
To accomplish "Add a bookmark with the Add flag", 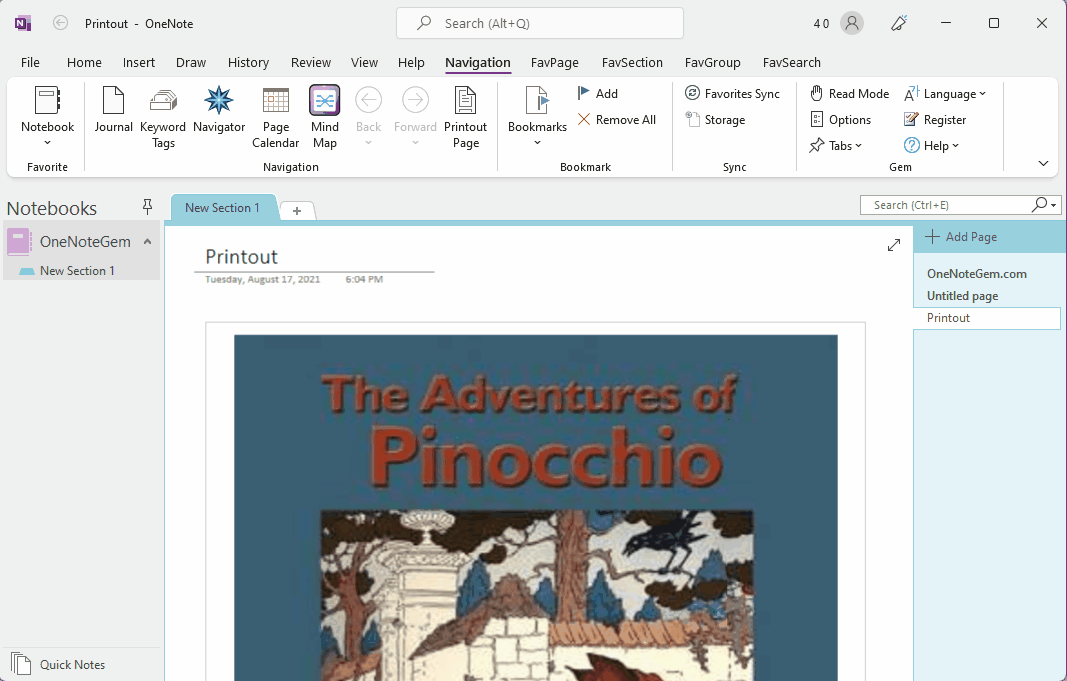I will 597,94.
